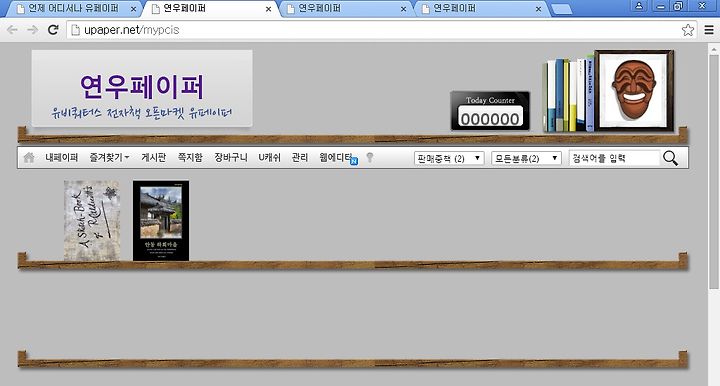Expand the 즐겨찾기 menu
The height and width of the screenshot is (386, 720).
(109, 157)
